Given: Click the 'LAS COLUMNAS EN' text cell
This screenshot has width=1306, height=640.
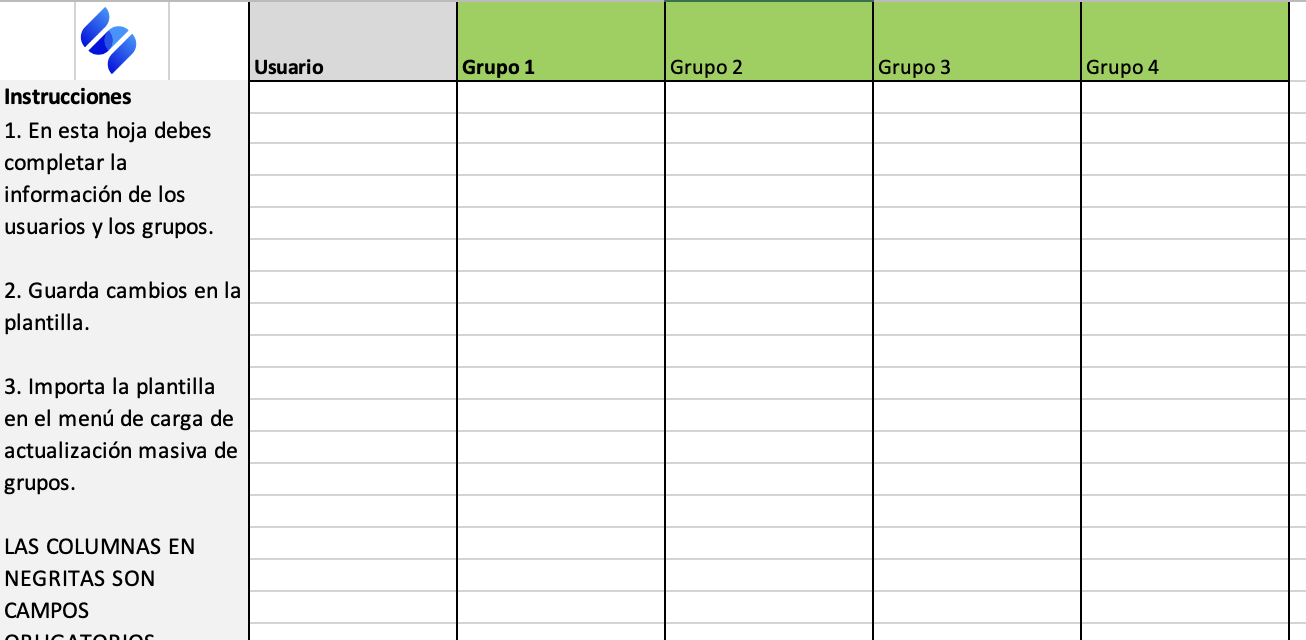Looking at the screenshot, I should click(100, 547).
